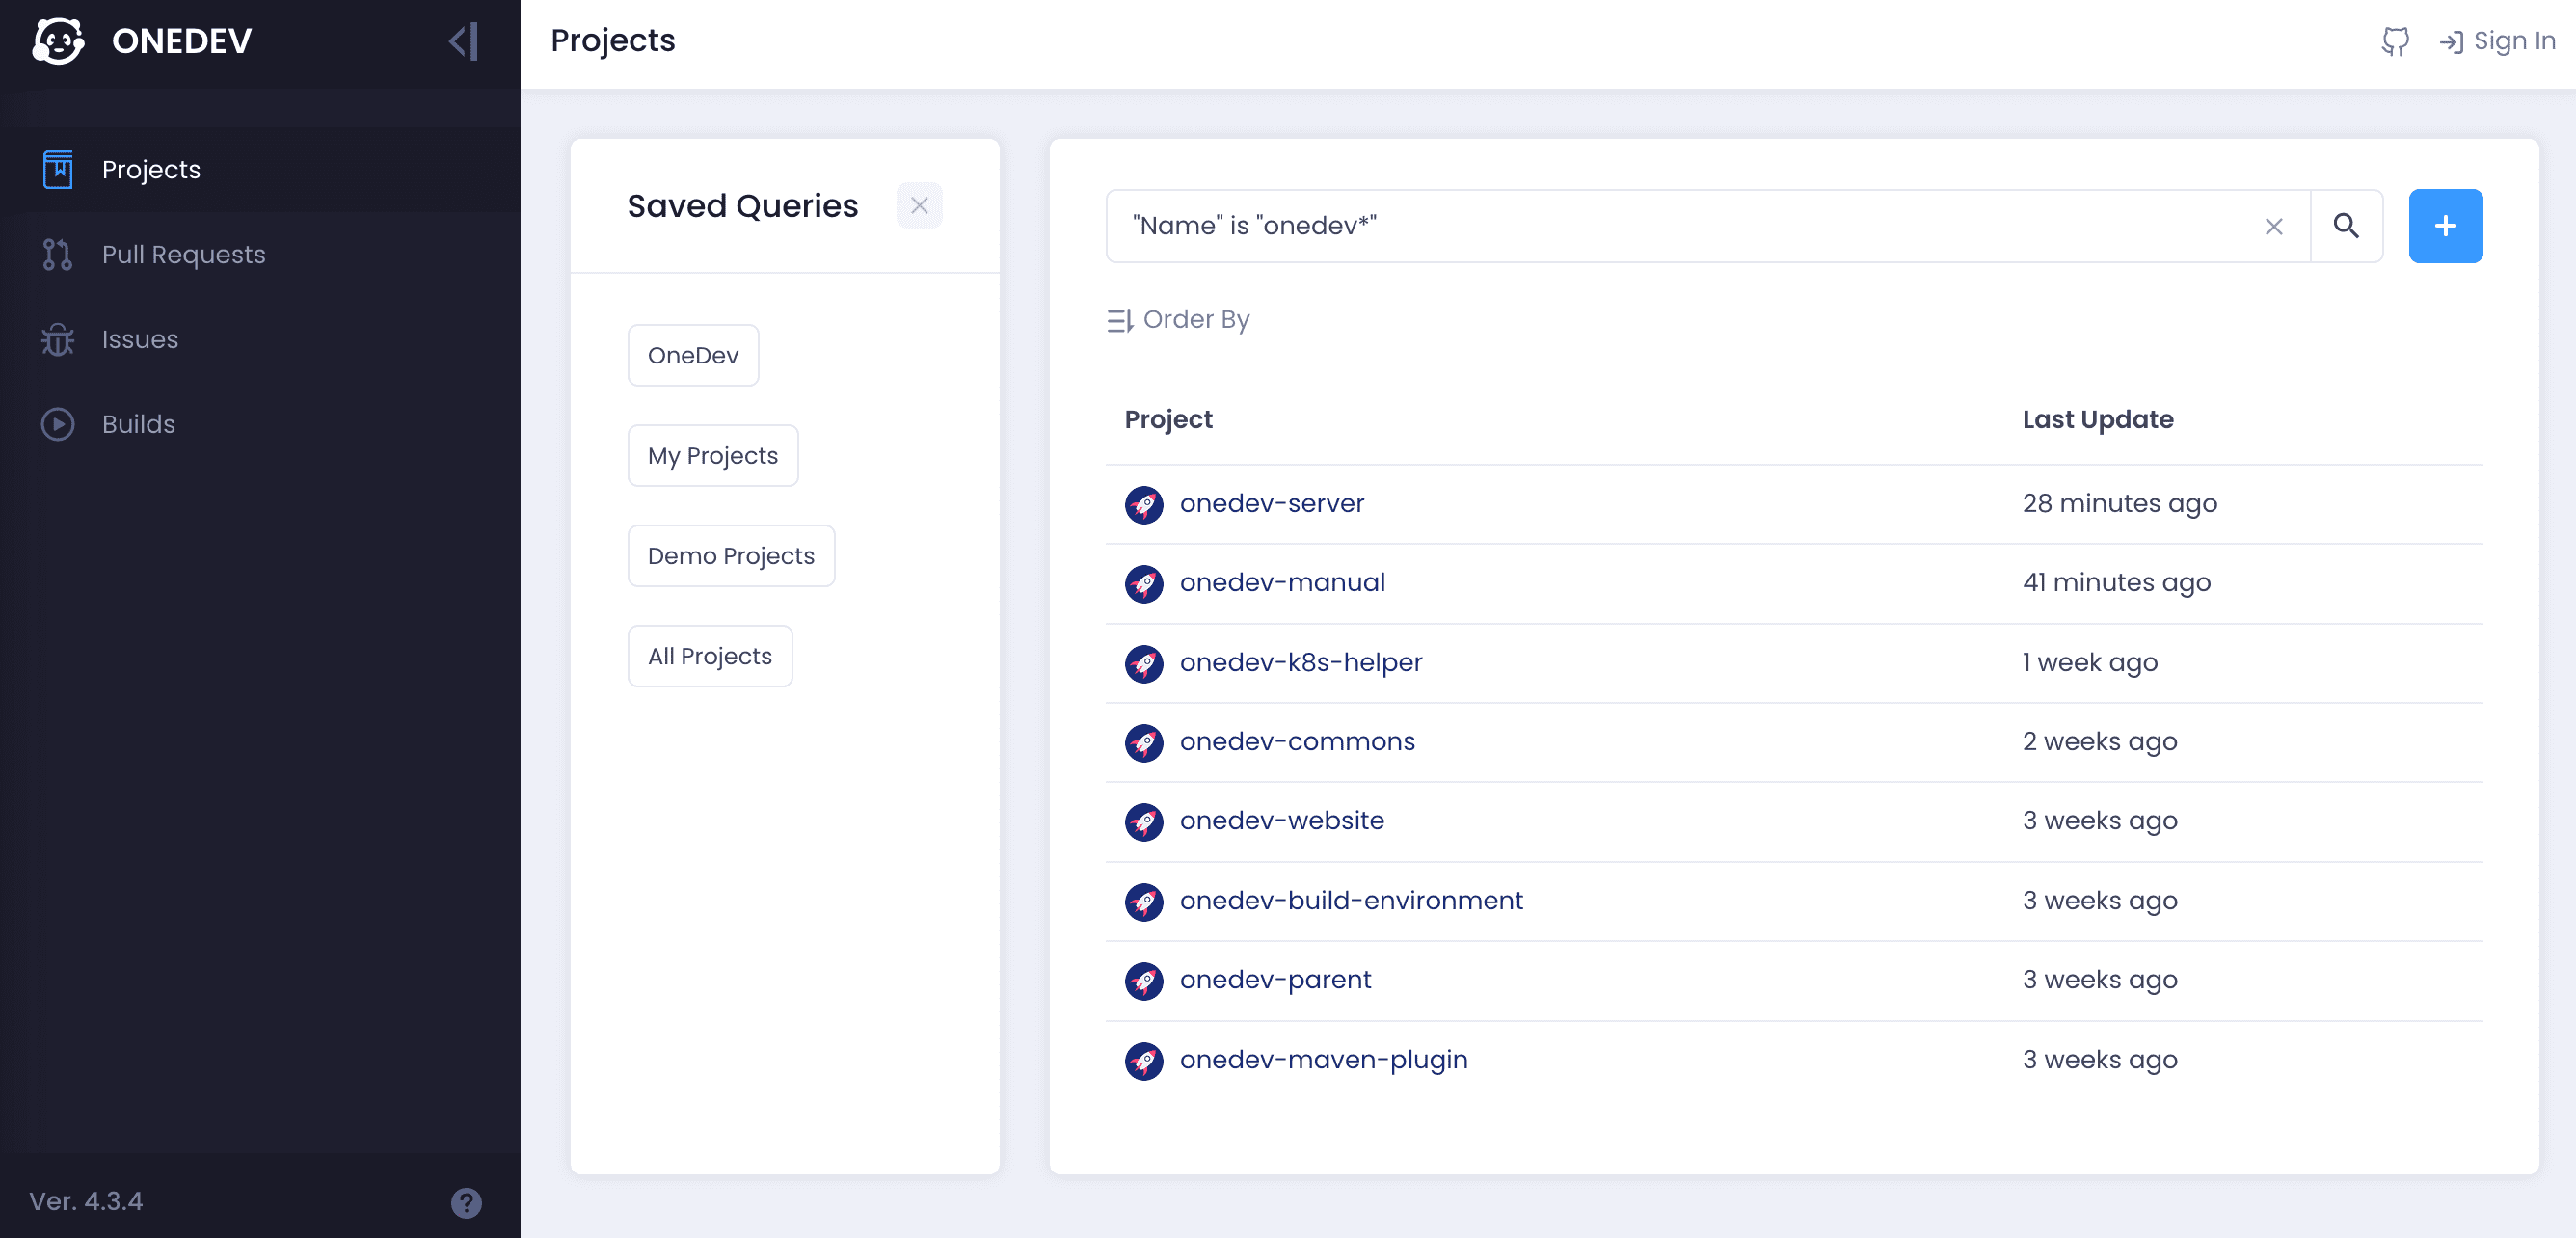Image resolution: width=2576 pixels, height=1238 pixels.
Task: Click into the project query input field
Action: (x=1680, y=226)
